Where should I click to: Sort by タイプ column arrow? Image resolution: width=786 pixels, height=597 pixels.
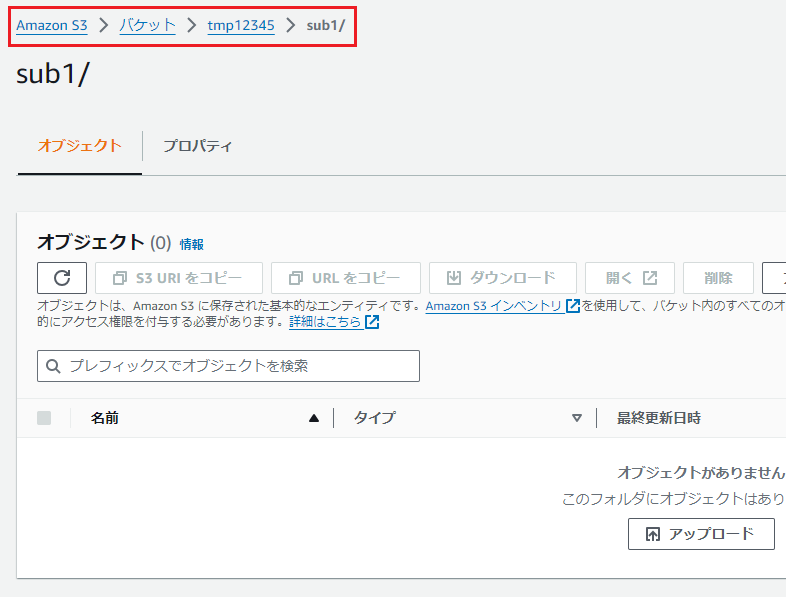coord(577,418)
